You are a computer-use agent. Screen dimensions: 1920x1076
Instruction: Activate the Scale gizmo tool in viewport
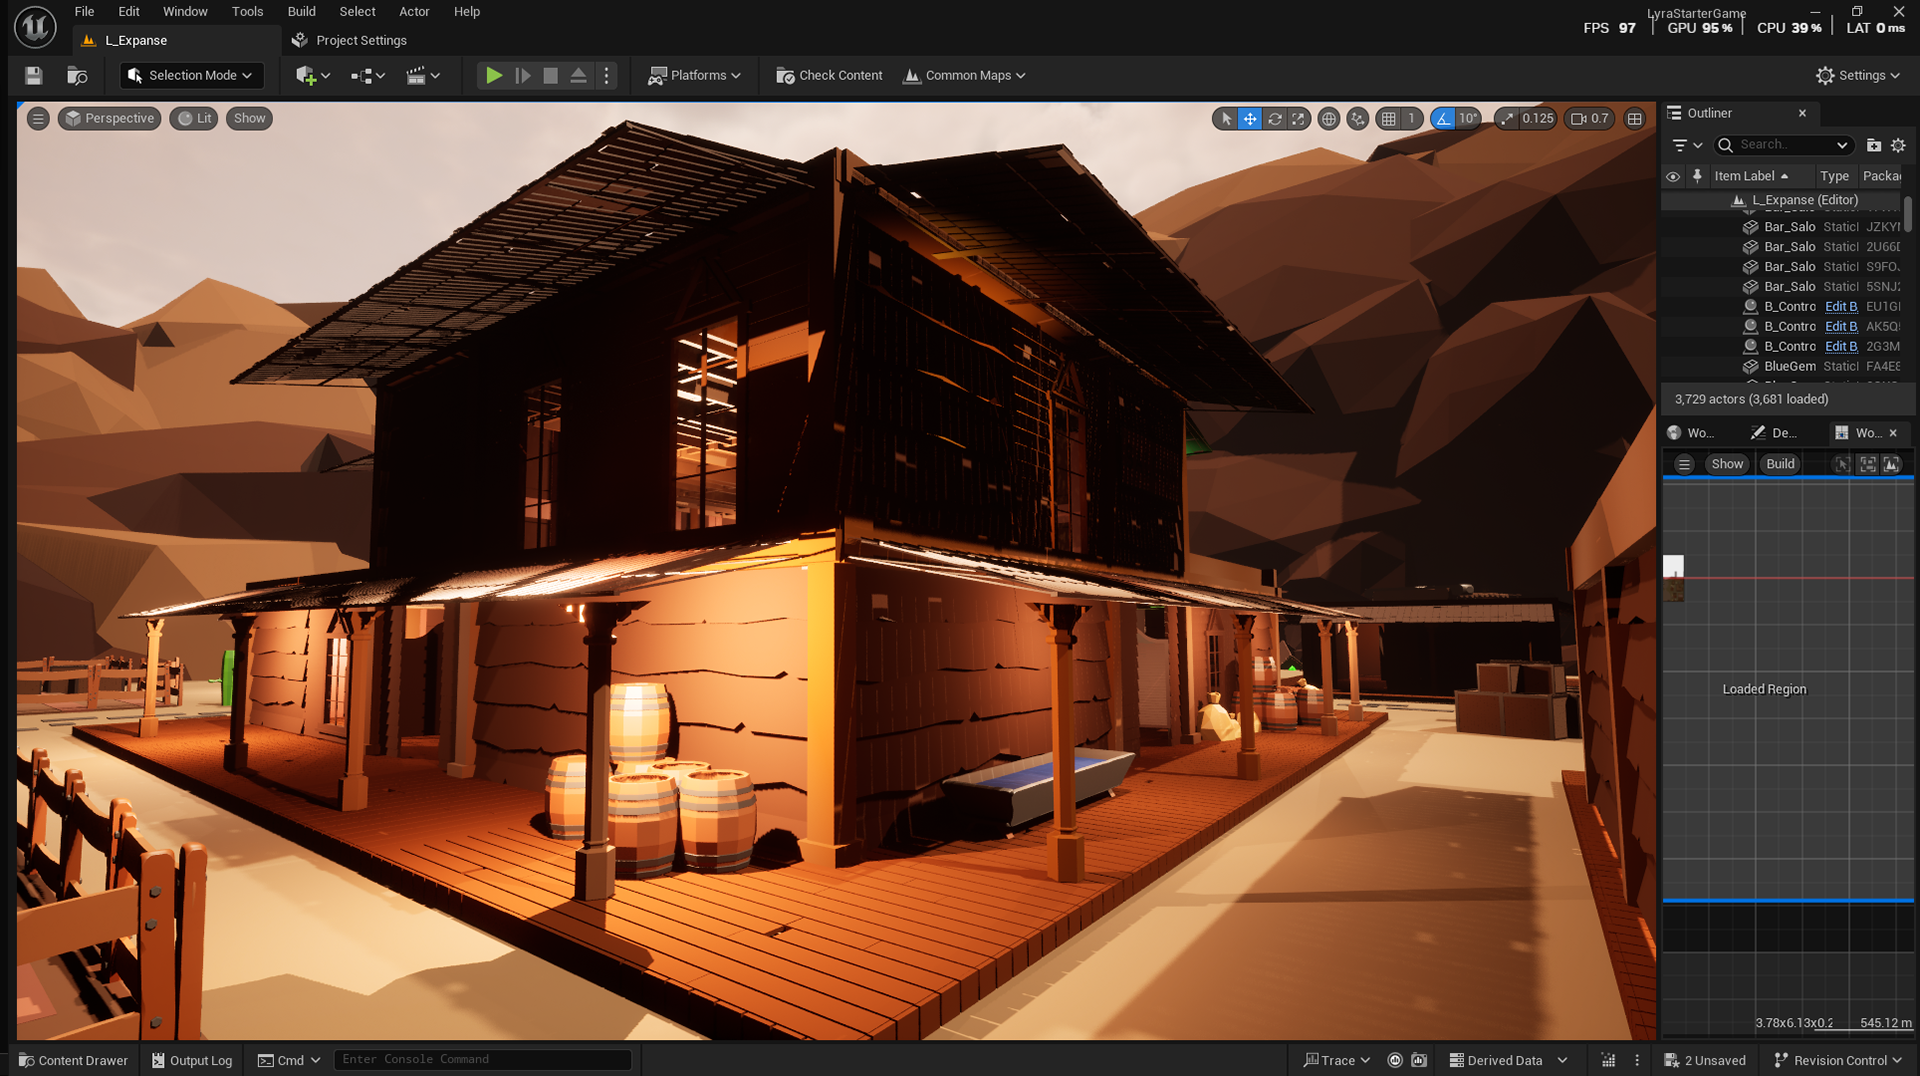(1298, 119)
